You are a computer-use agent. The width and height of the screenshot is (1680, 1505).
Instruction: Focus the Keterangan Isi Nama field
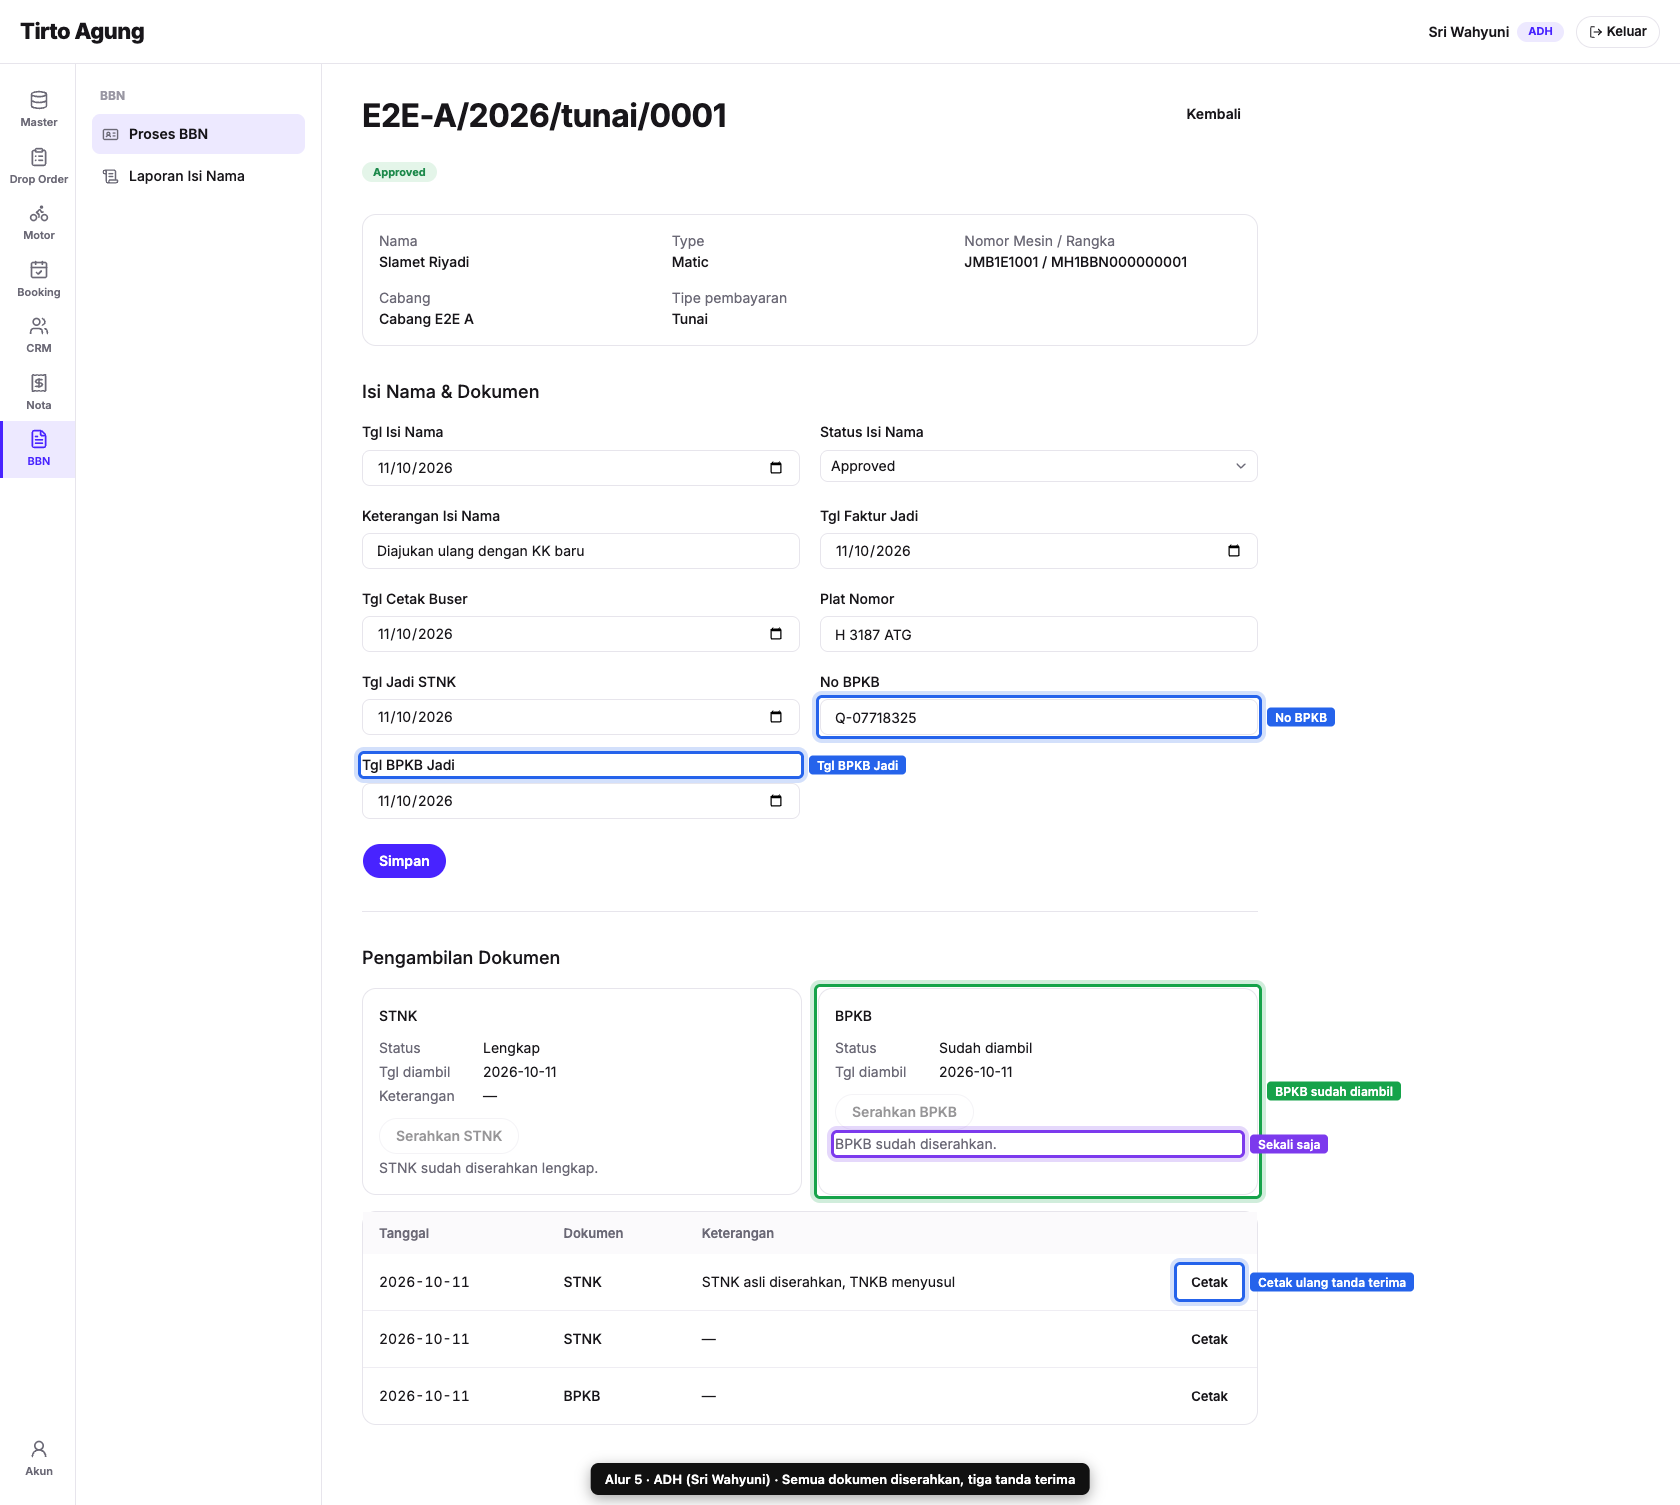click(580, 551)
